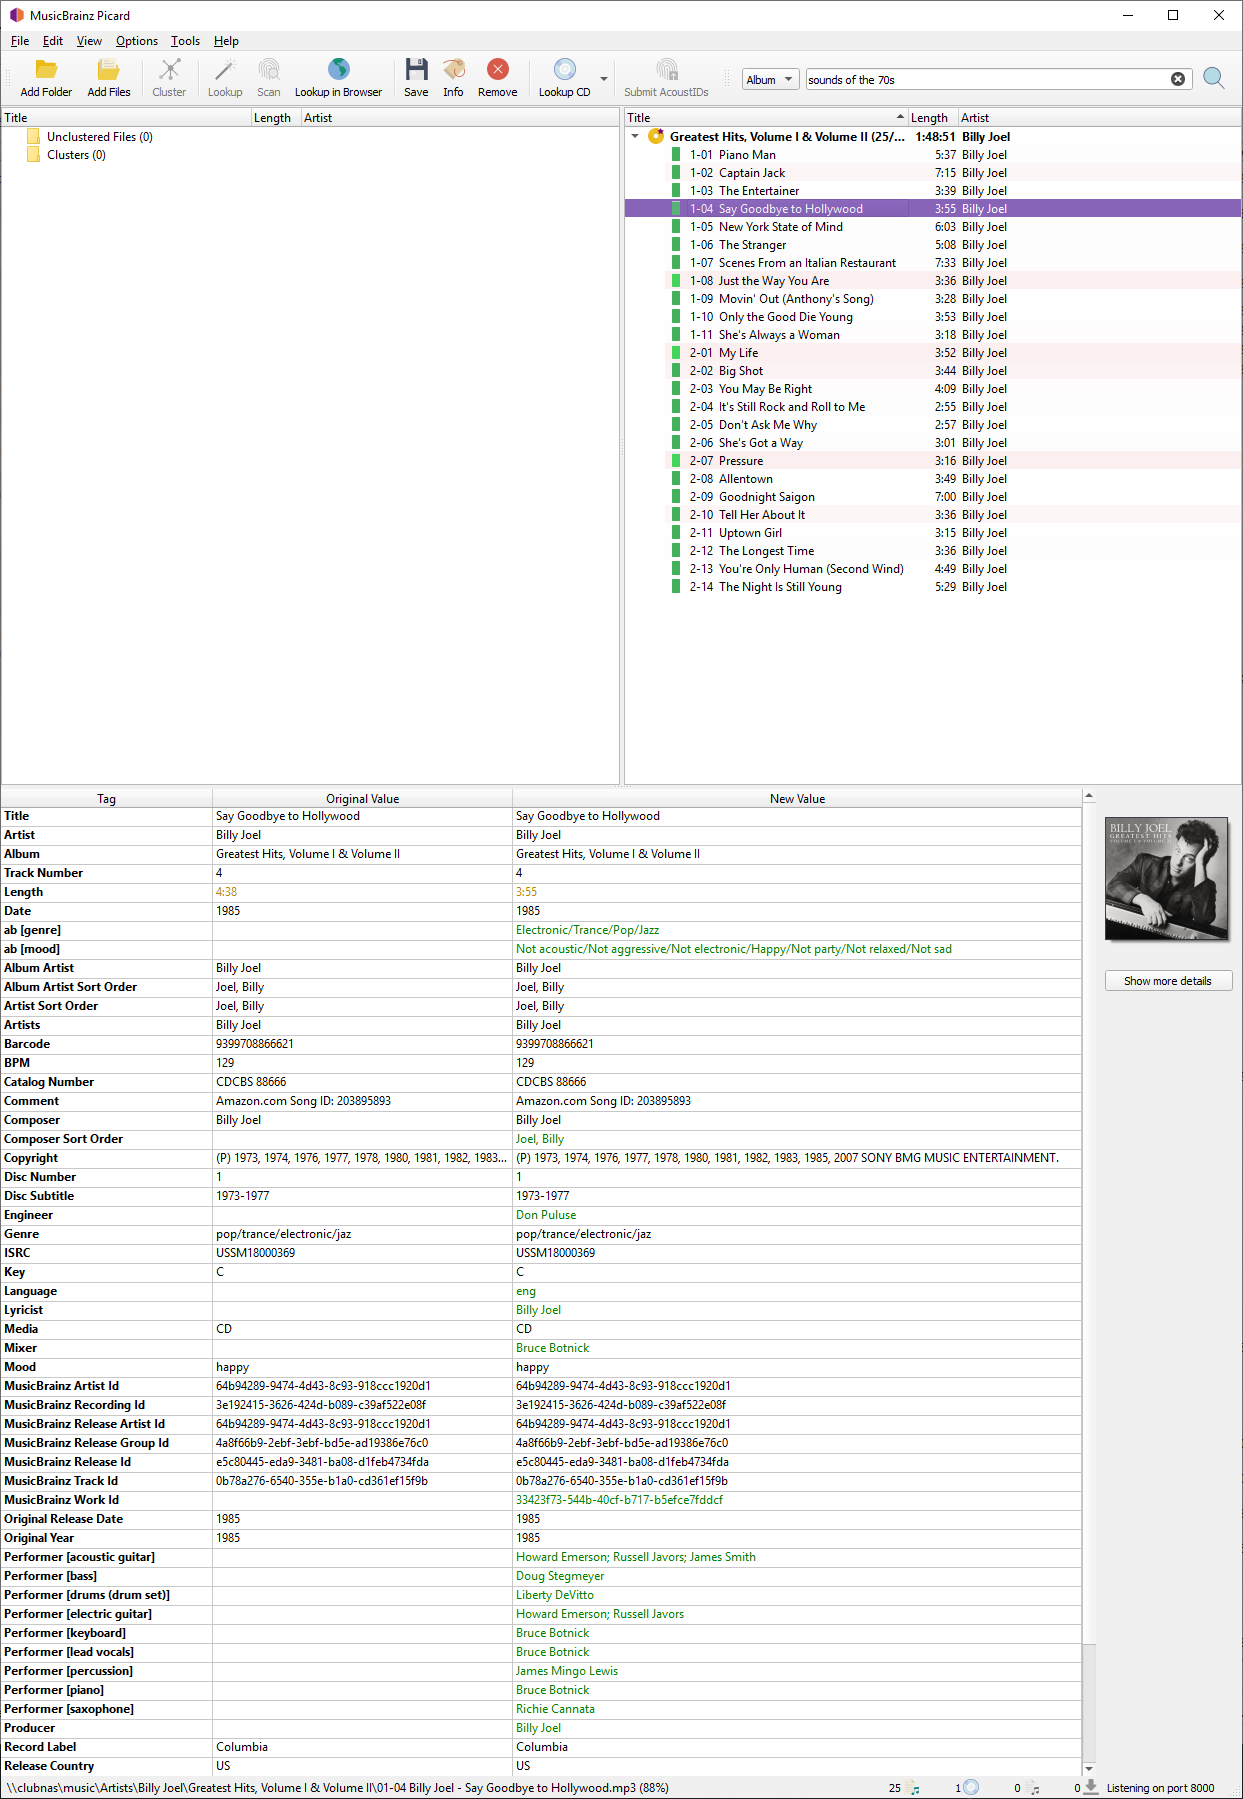The image size is (1243, 1799).
Task: Open the View menu
Action: [89, 41]
